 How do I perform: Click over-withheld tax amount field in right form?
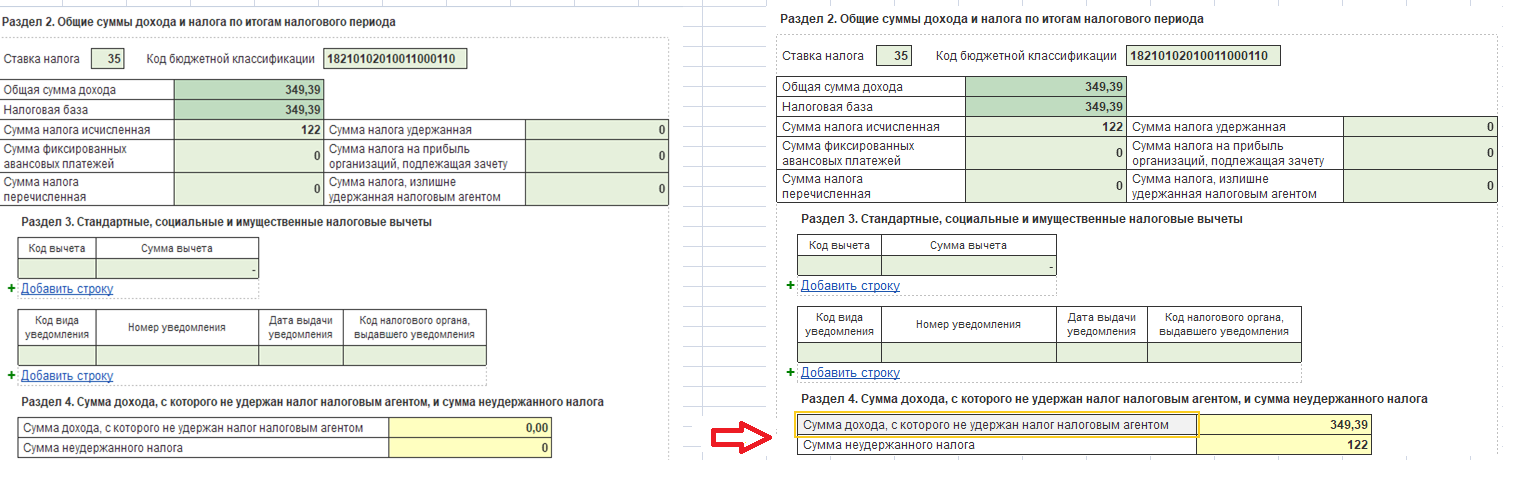tap(1420, 186)
